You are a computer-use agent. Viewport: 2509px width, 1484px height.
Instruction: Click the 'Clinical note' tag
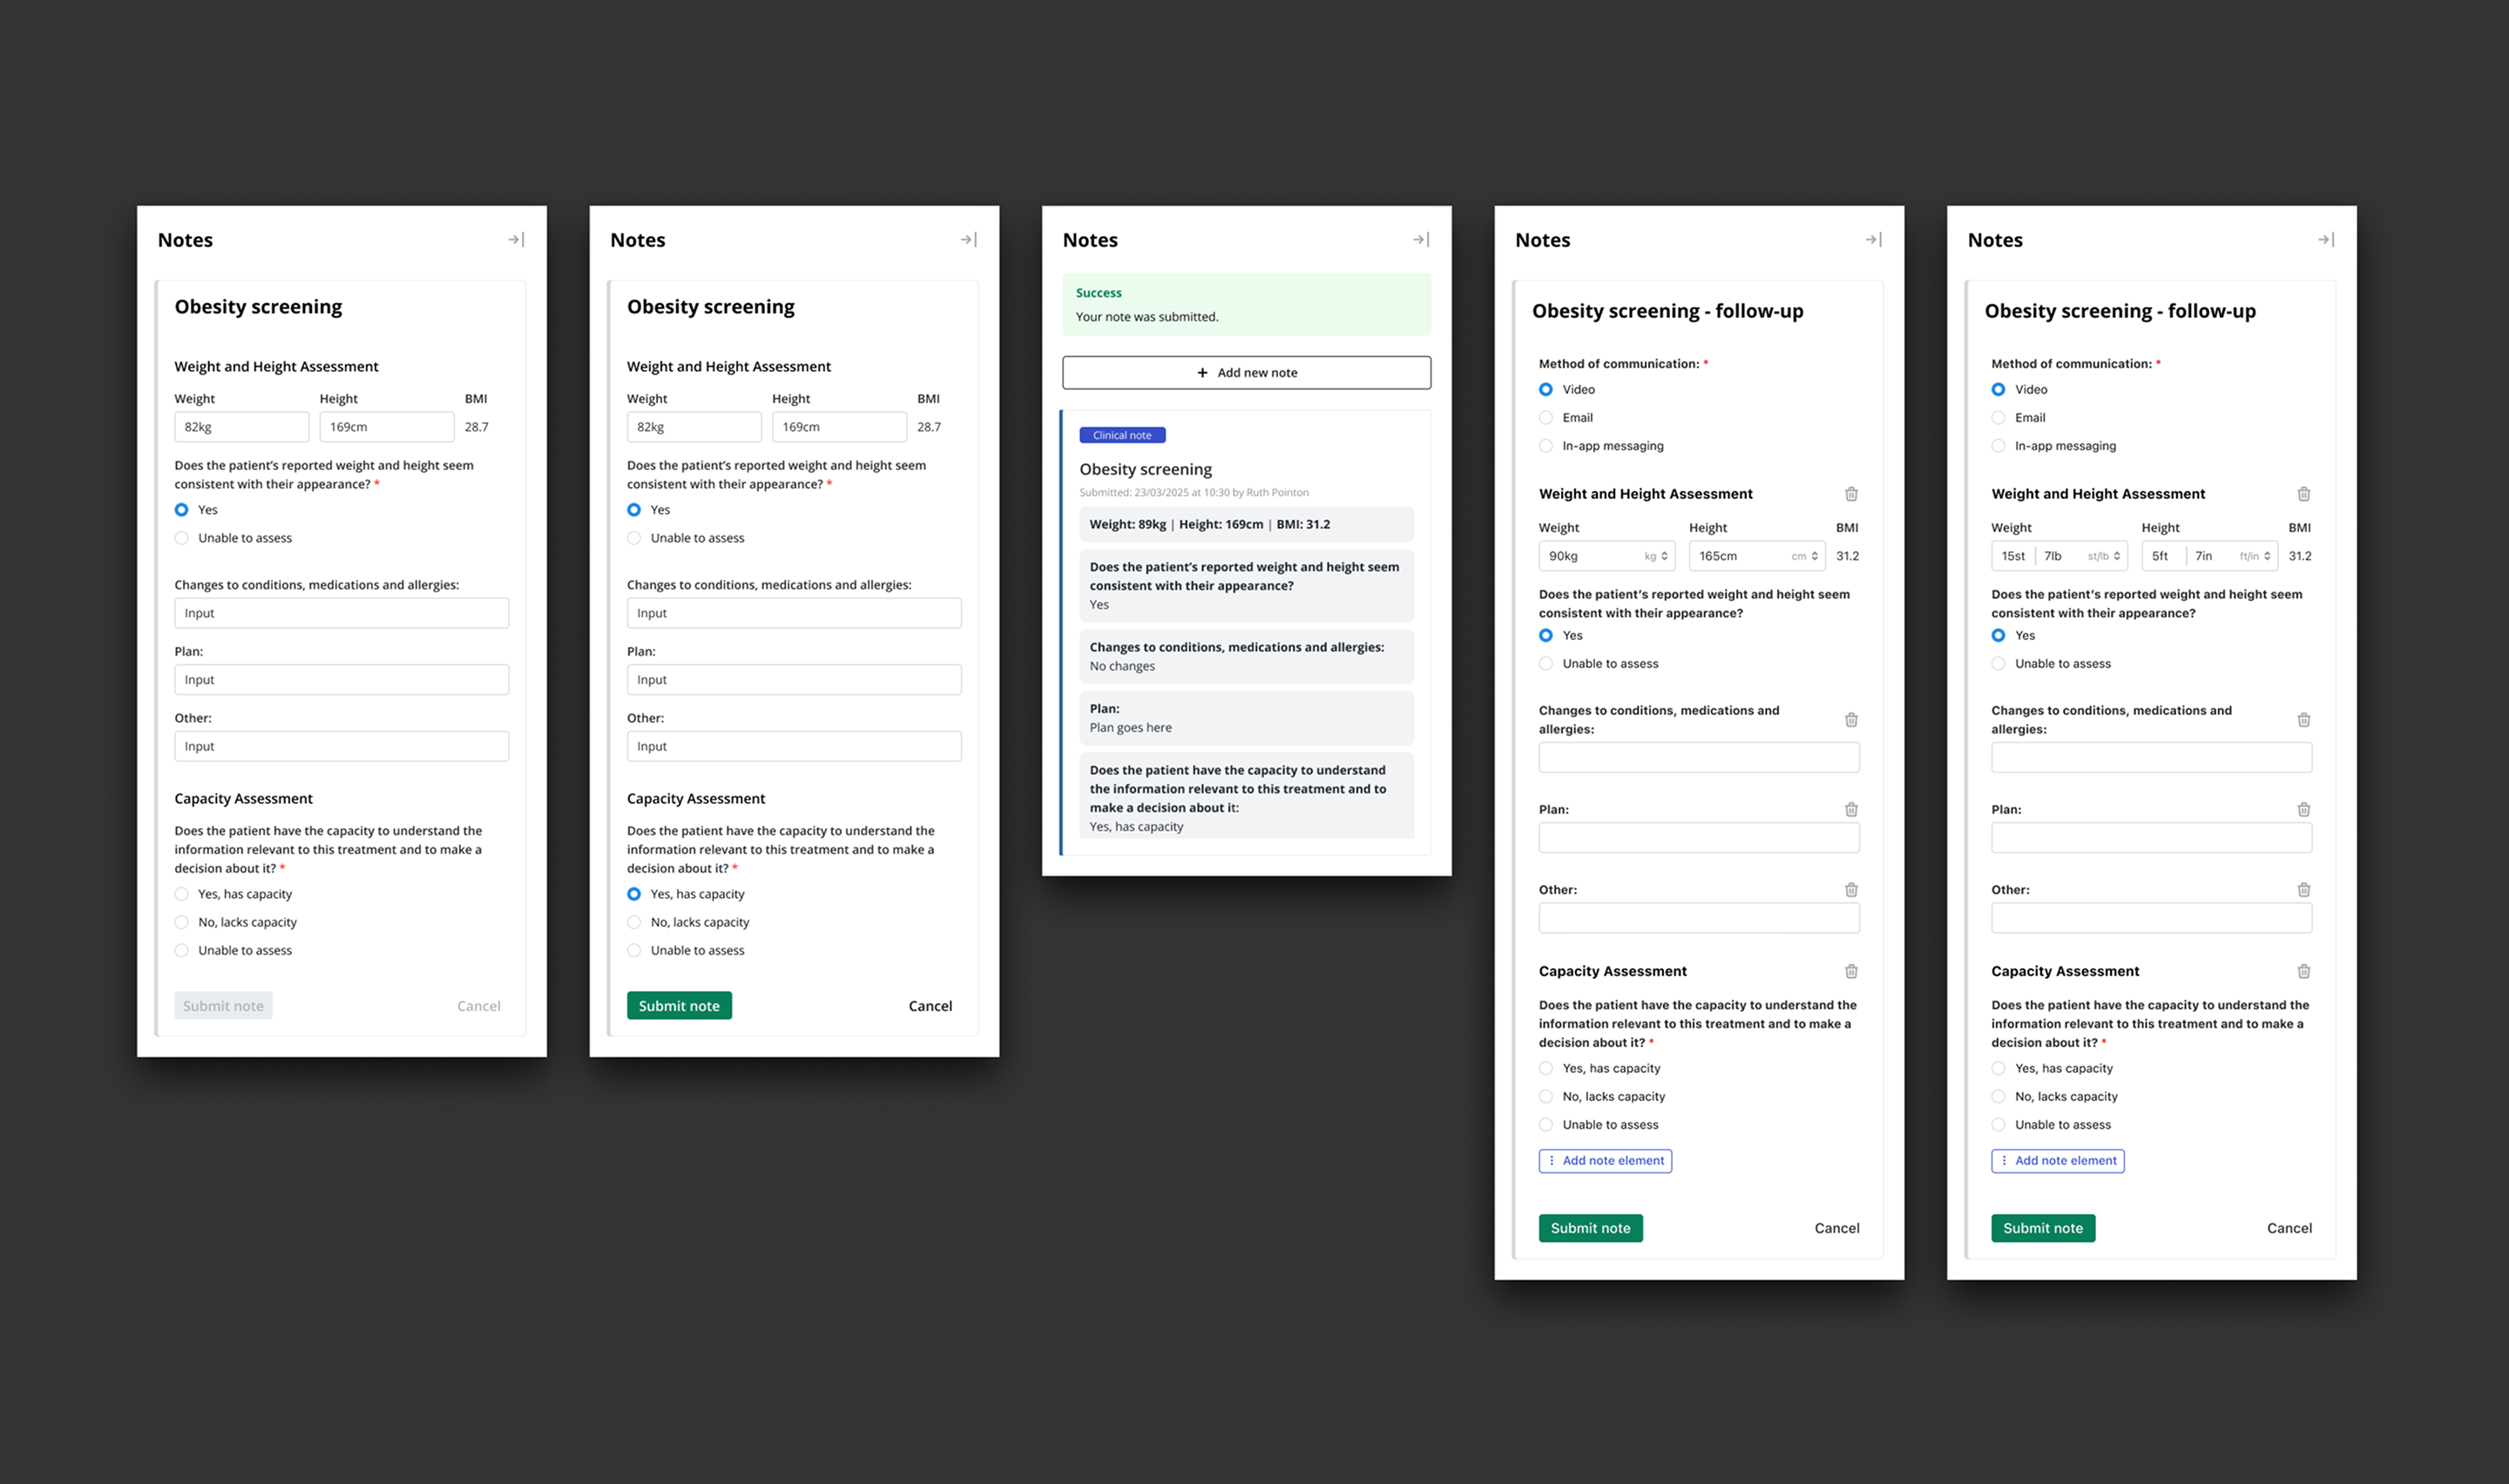click(x=1122, y=435)
